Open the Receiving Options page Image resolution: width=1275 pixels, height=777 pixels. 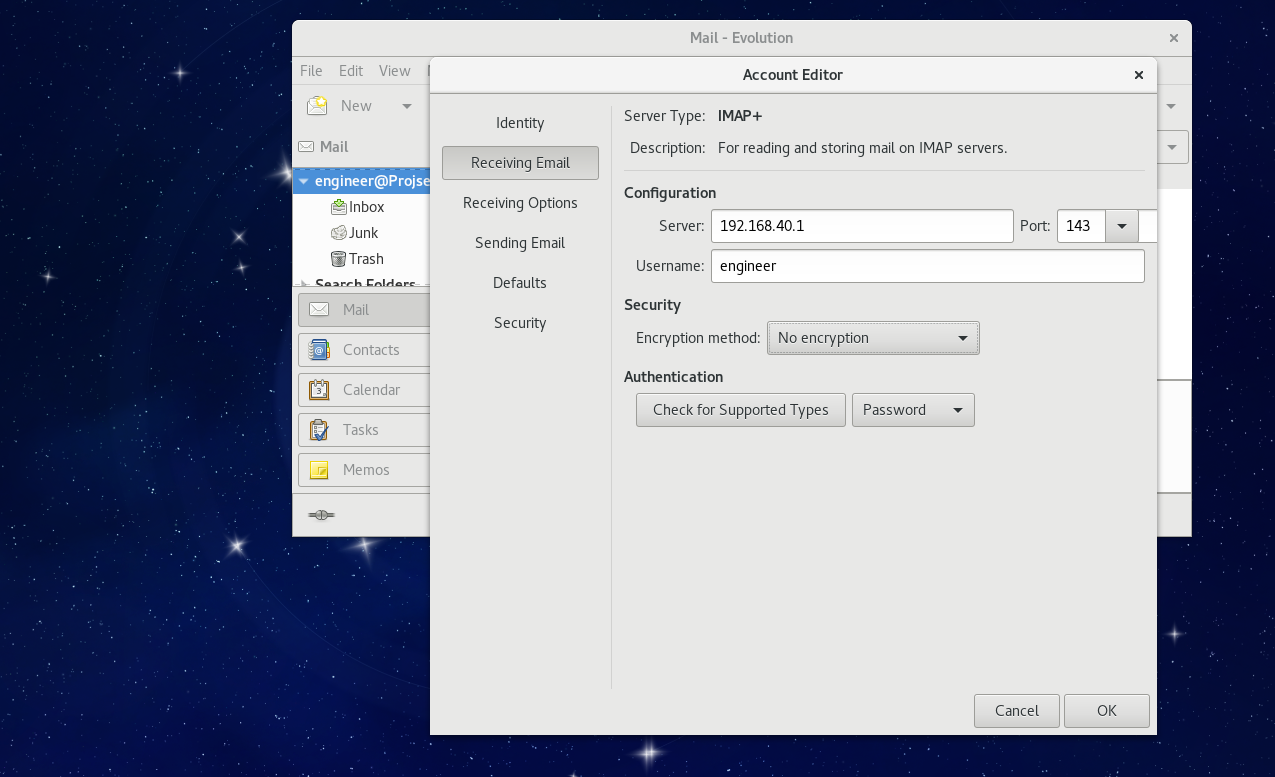click(520, 203)
